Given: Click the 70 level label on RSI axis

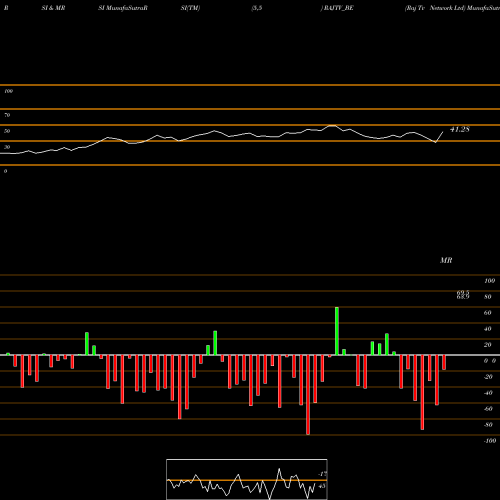Looking at the screenshot, I should [x=7, y=115].
